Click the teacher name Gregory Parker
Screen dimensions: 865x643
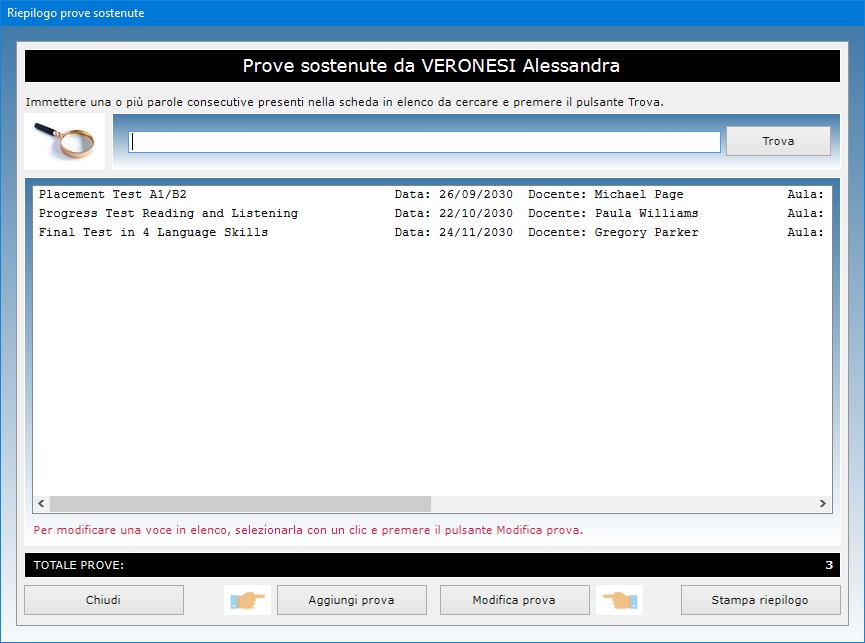coord(647,232)
